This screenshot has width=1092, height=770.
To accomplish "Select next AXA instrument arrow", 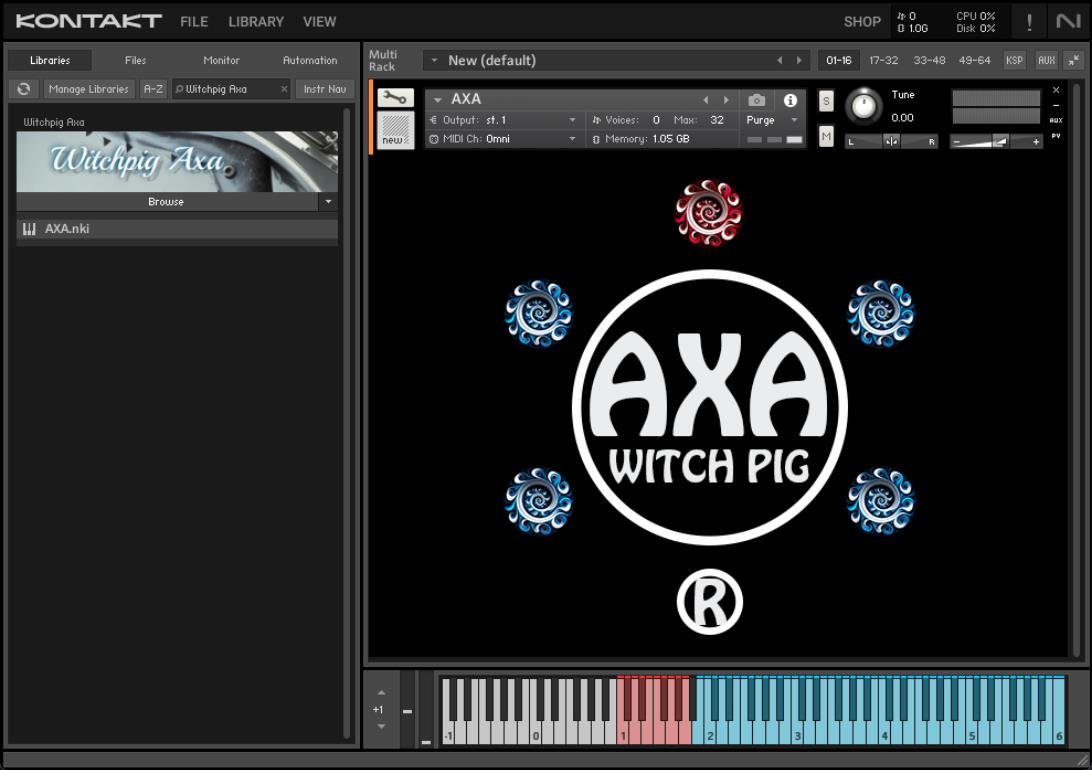I will (726, 100).
